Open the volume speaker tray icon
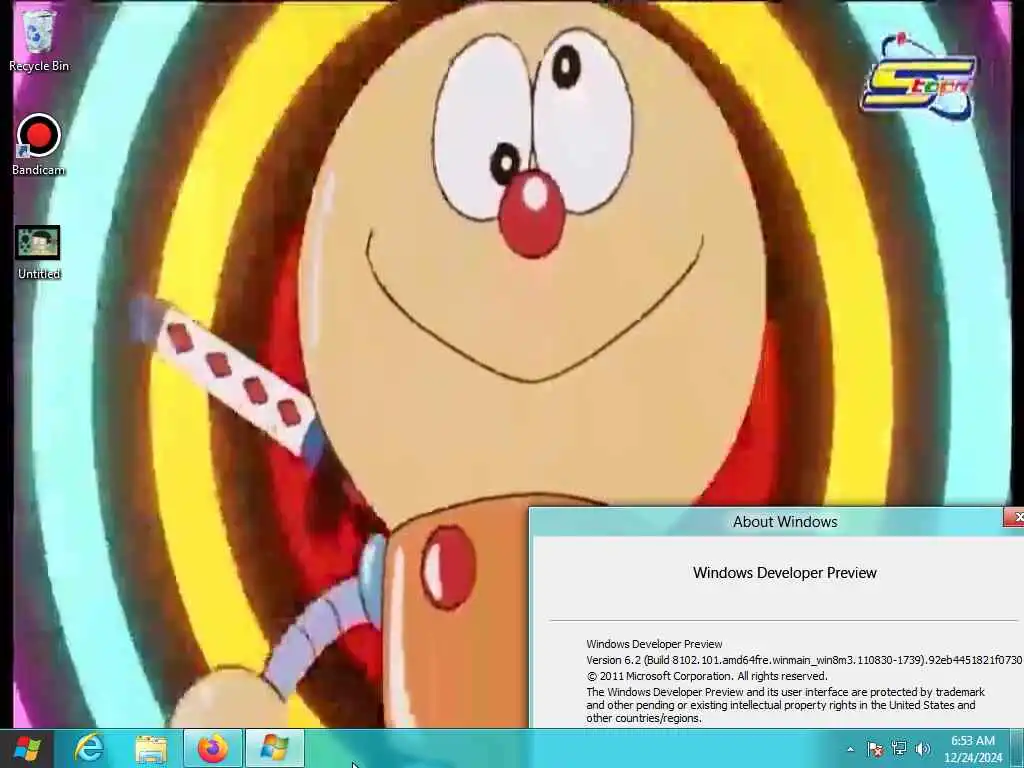 coord(923,749)
